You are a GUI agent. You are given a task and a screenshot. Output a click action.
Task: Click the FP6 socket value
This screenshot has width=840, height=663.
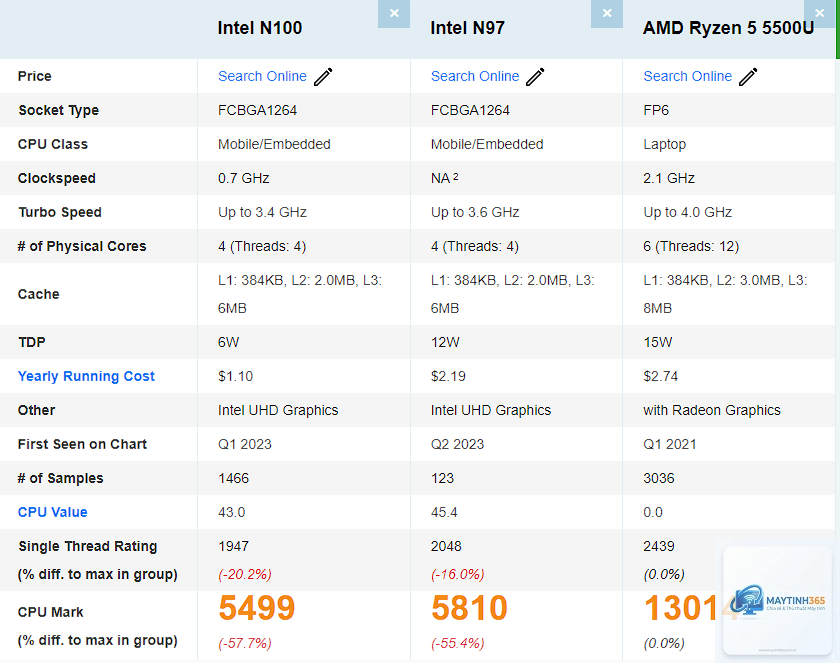click(x=656, y=110)
